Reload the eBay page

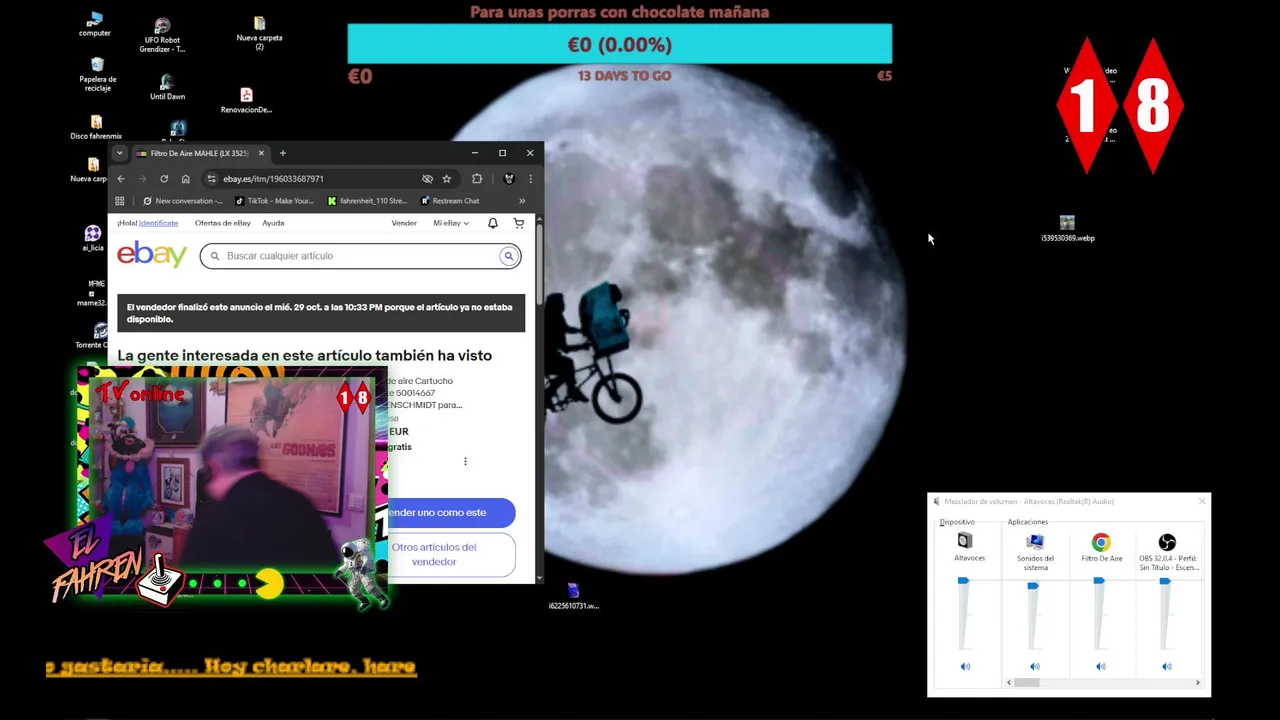164,179
